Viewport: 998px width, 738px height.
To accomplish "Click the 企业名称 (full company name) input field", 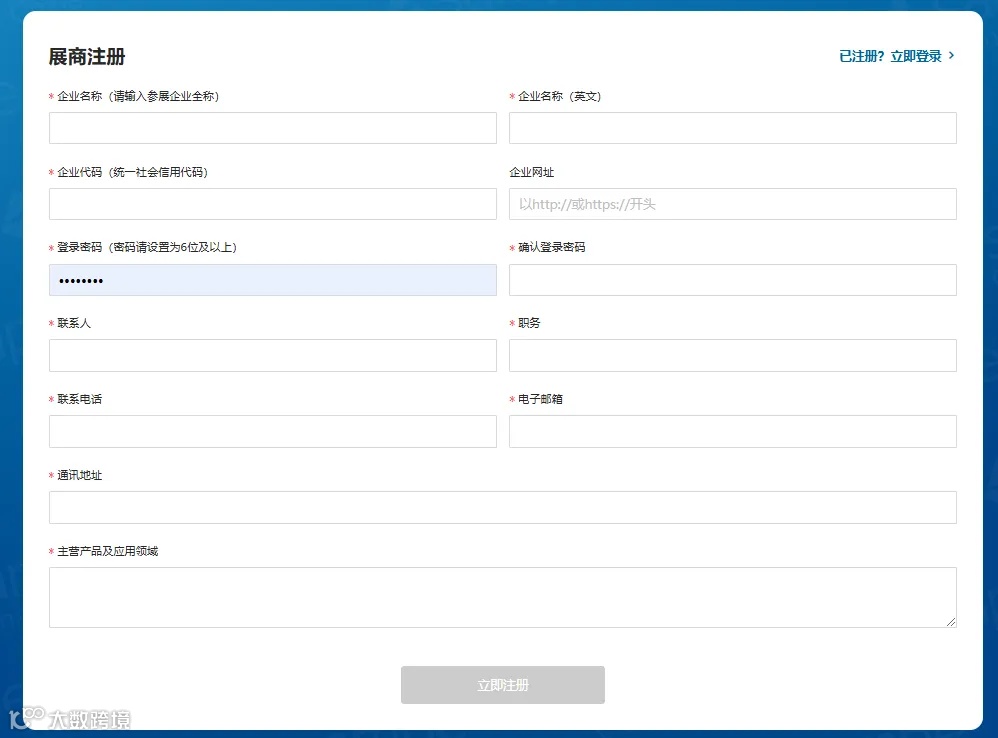I will (x=272, y=128).
